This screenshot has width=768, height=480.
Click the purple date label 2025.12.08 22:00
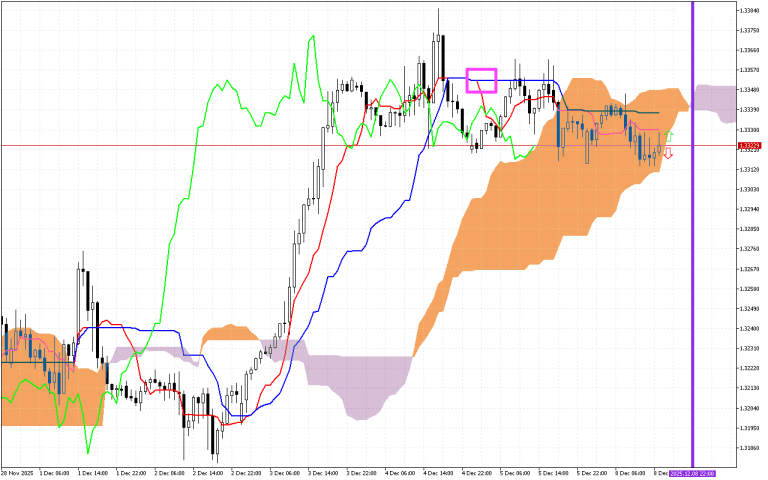tap(693, 474)
